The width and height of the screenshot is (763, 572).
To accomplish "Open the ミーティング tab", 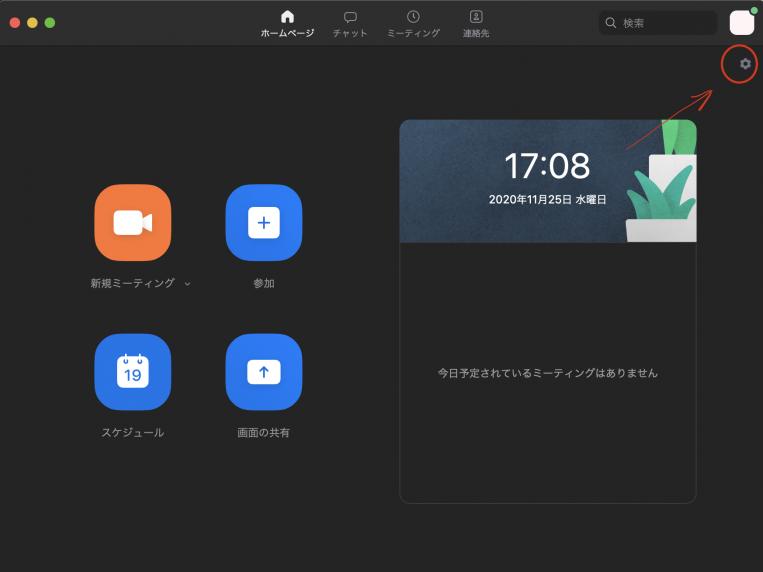I will pyautogui.click(x=413, y=24).
